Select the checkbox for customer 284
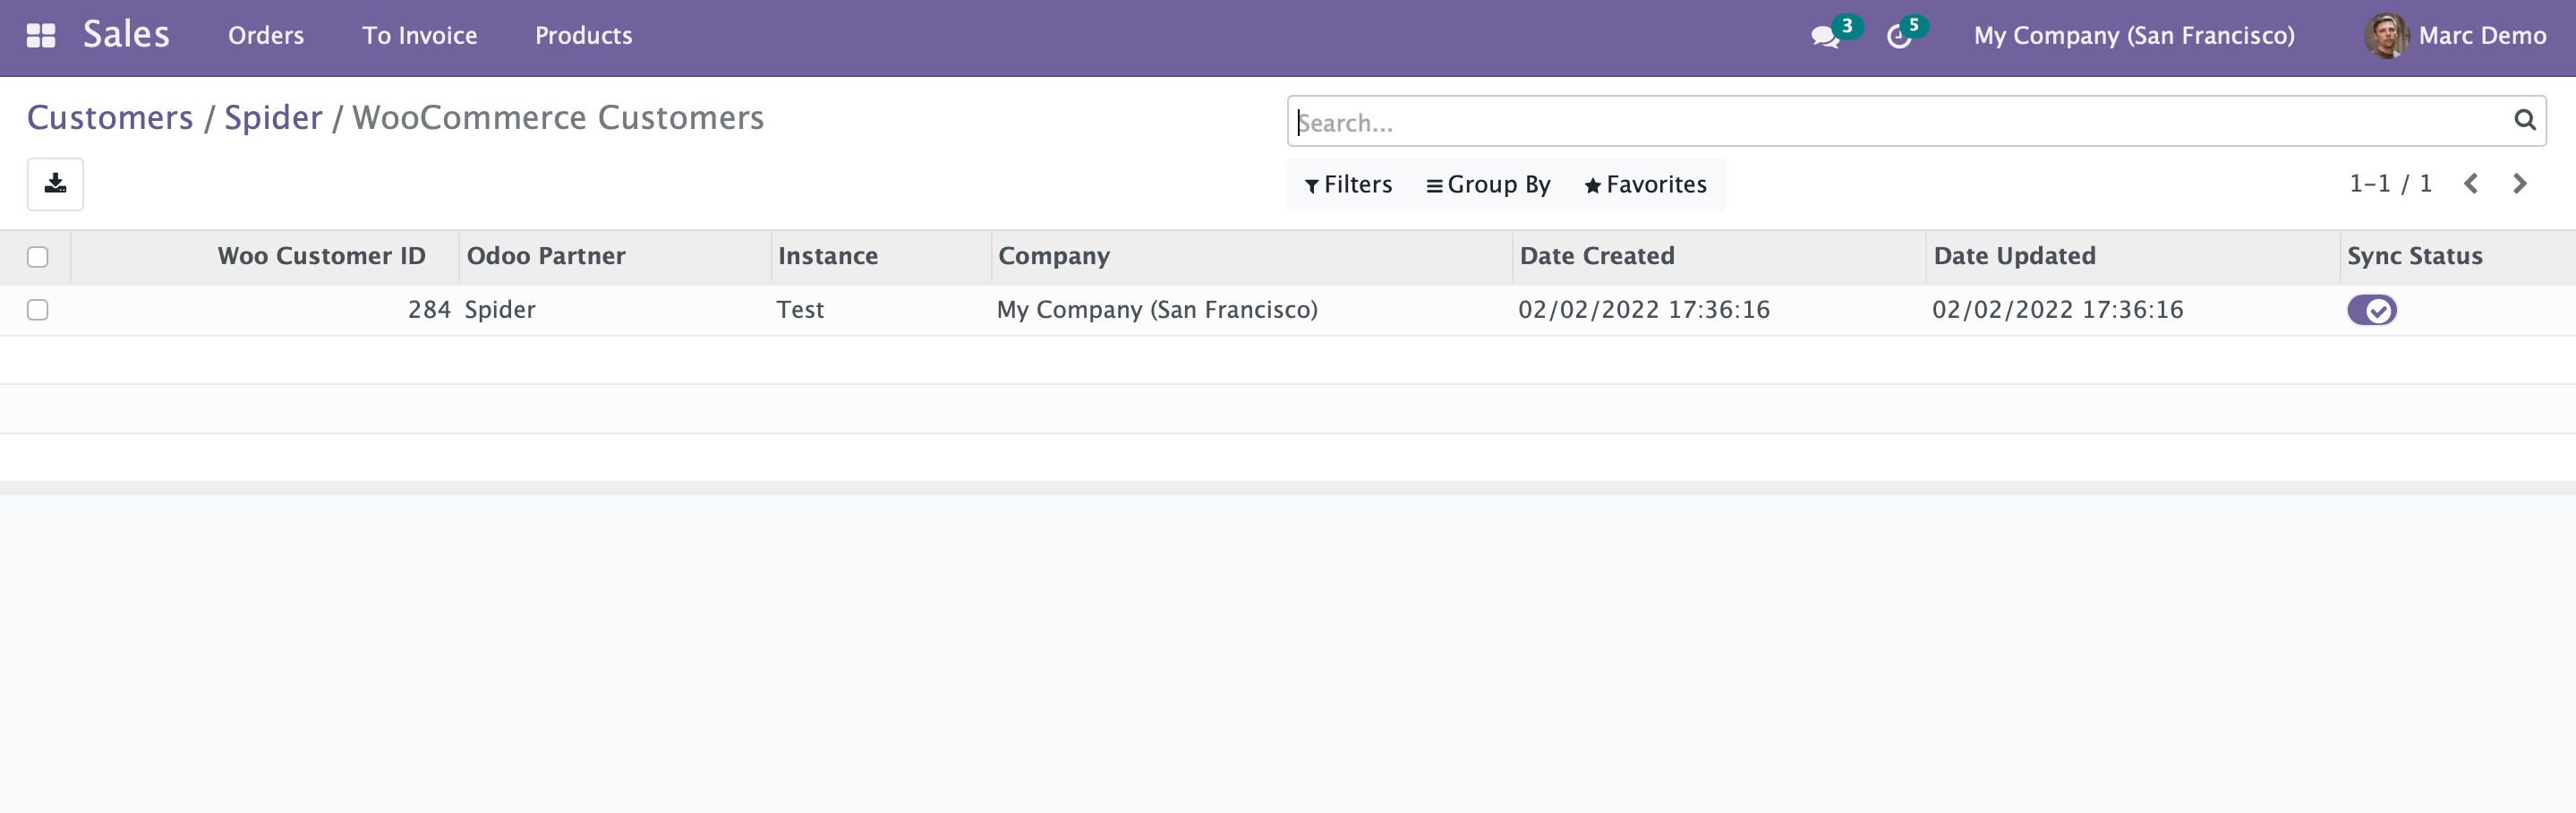The height and width of the screenshot is (813, 2576). click(38, 310)
